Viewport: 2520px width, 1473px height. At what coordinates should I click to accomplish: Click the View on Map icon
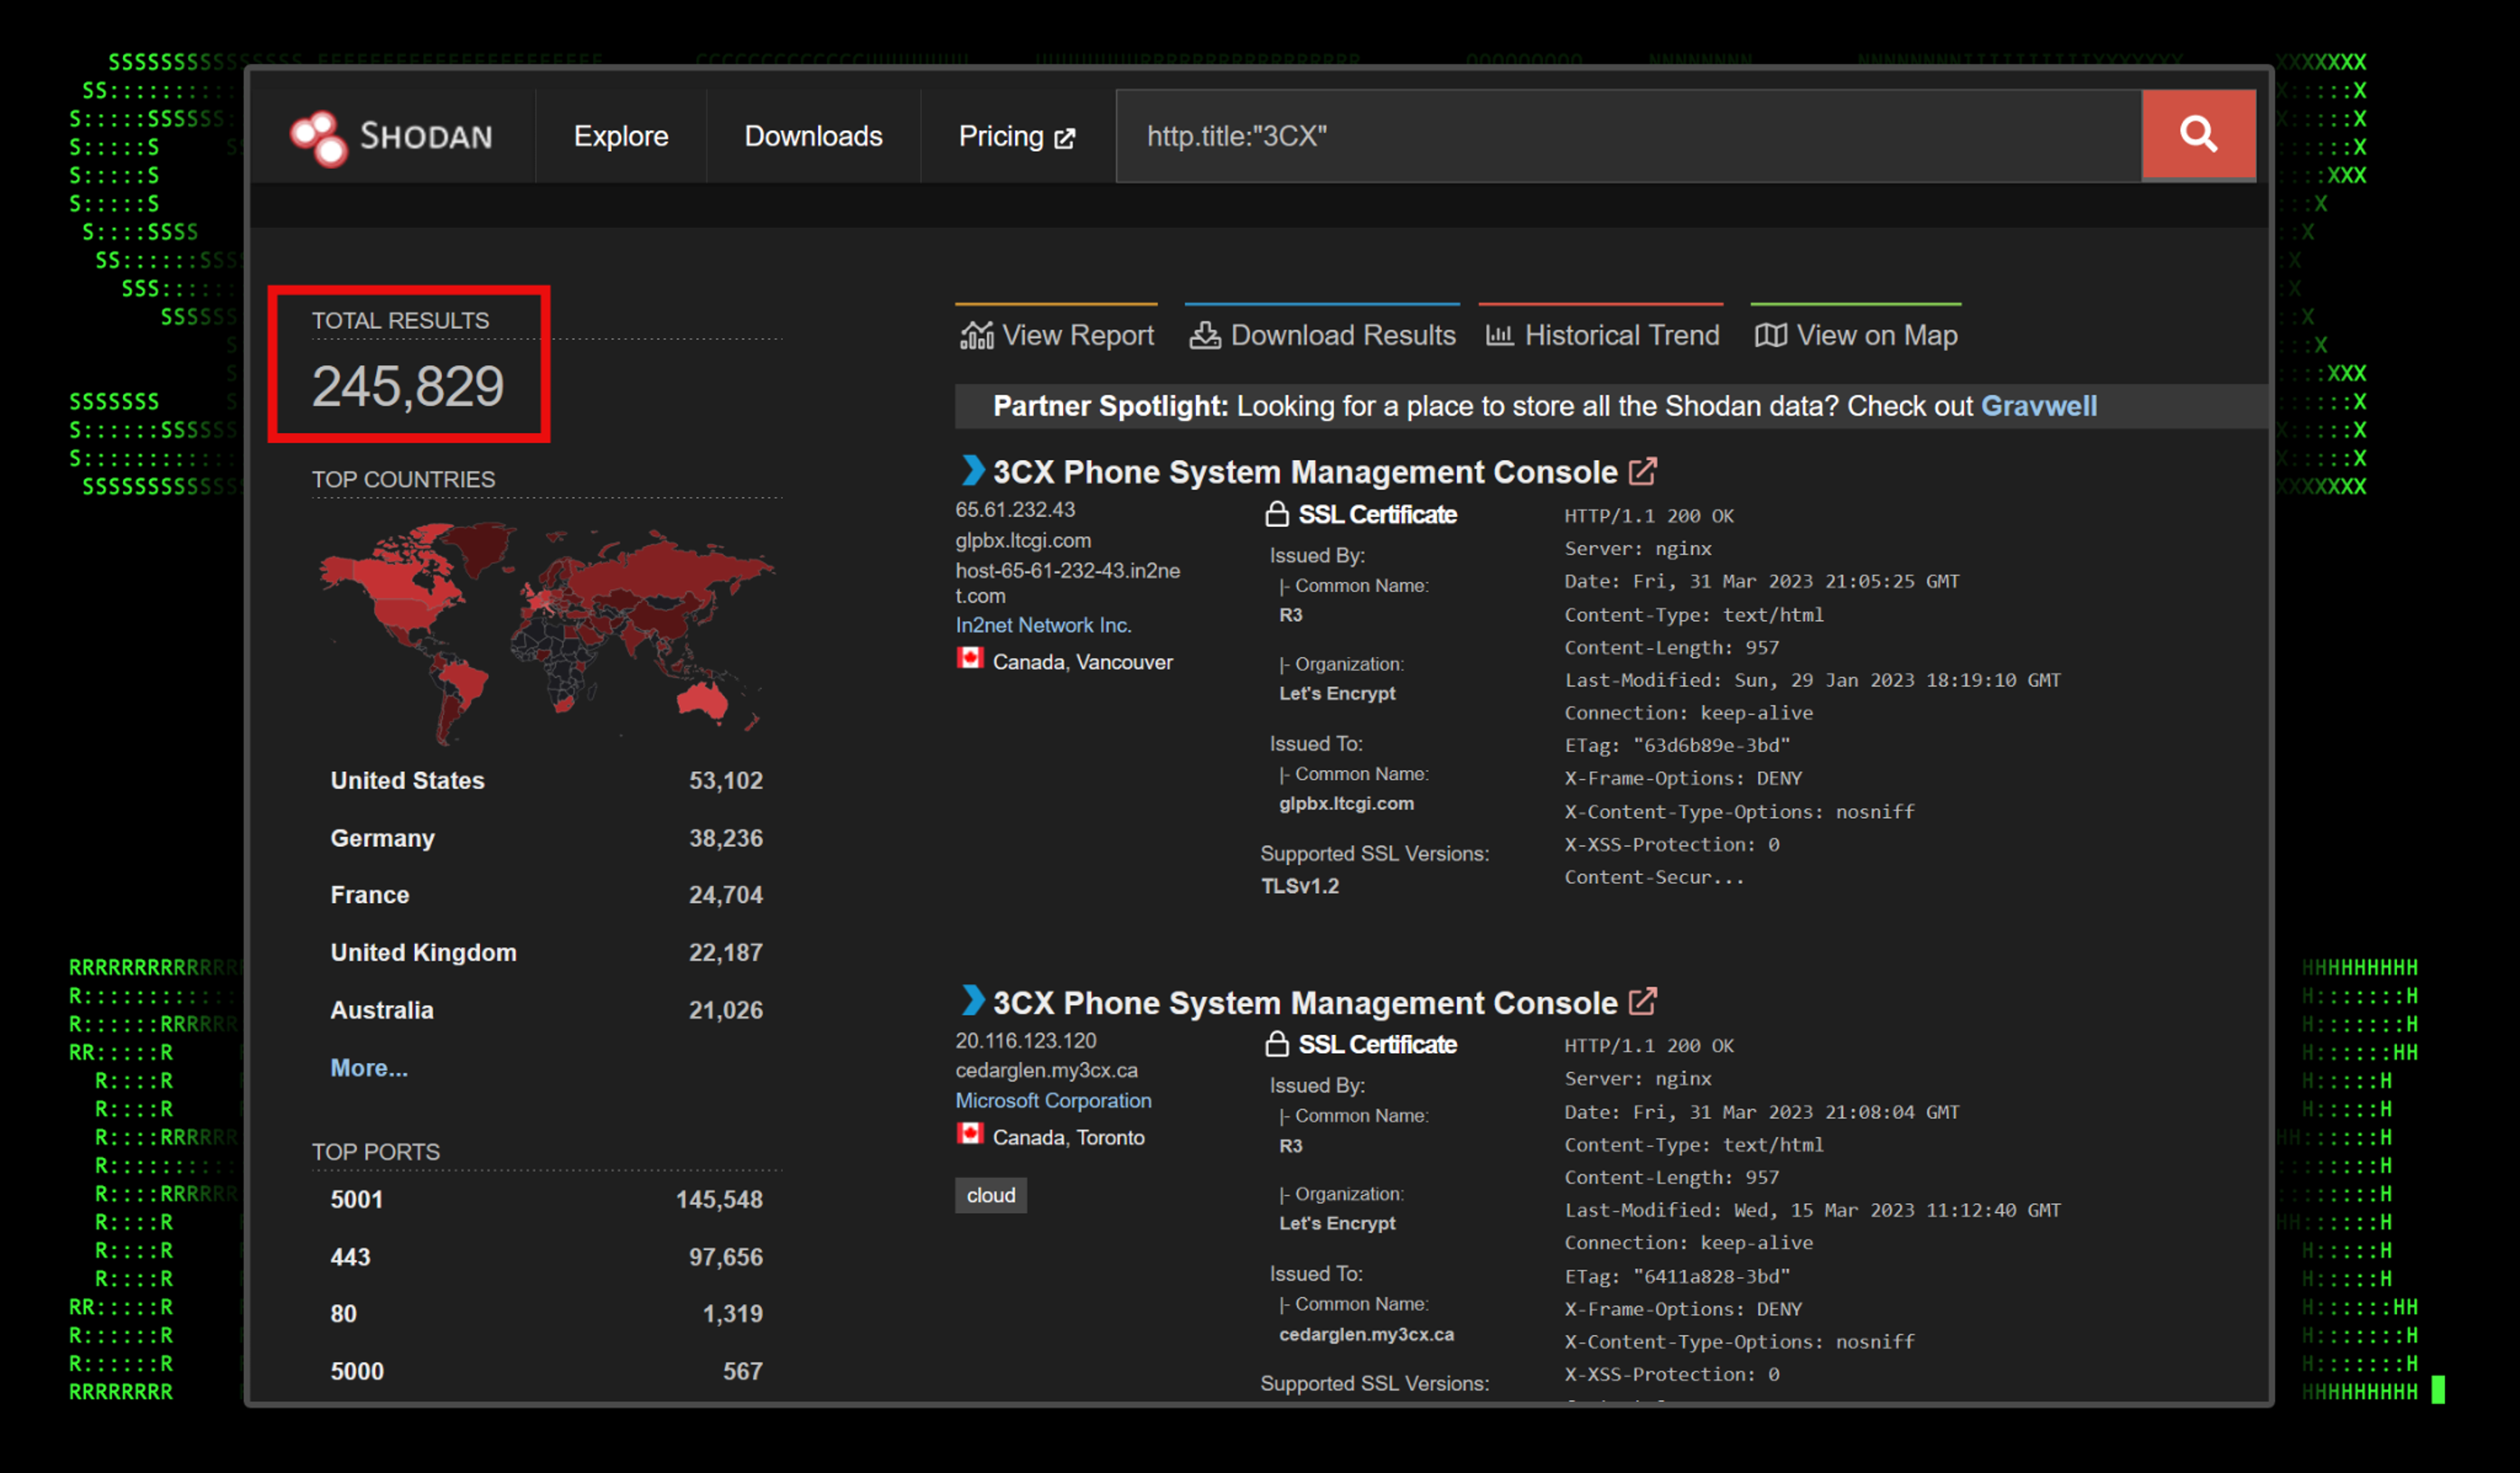coord(1770,335)
